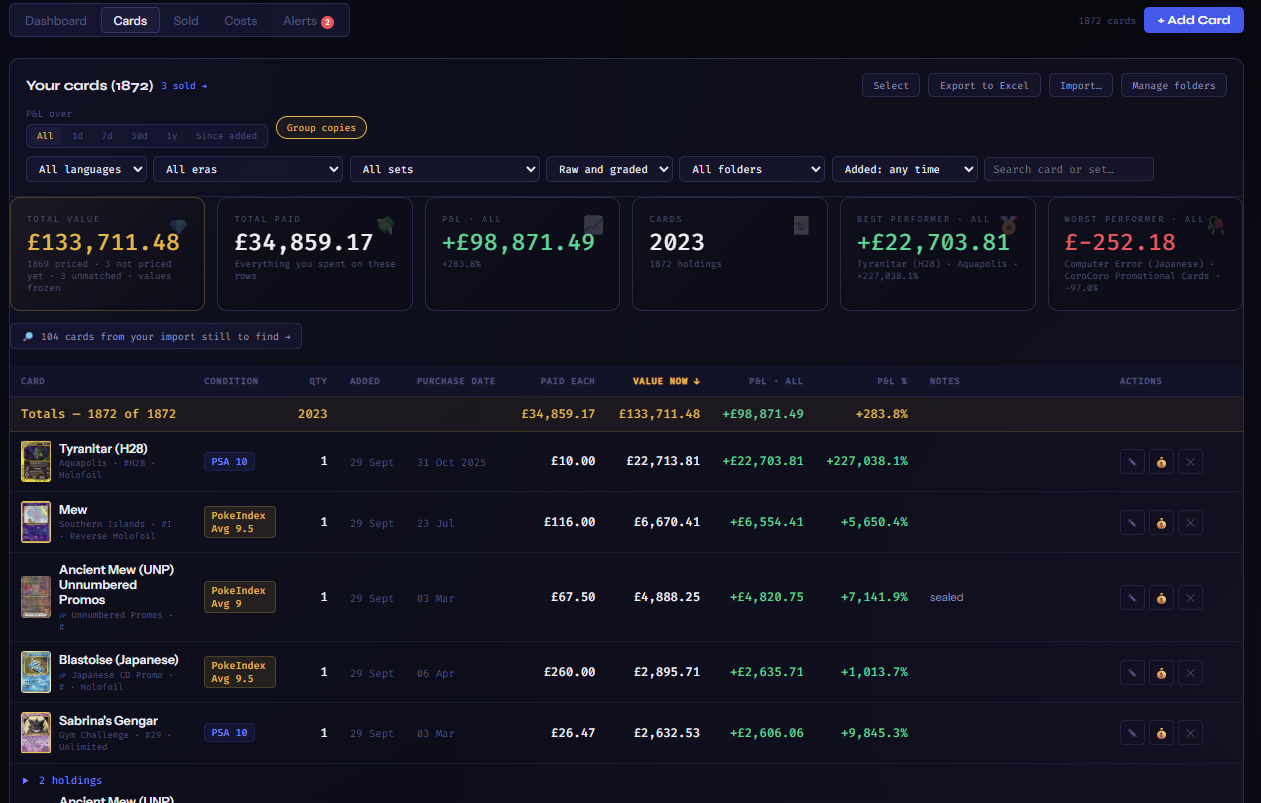
Task: Edit the Blastoise (Japanese) card
Action: point(1132,672)
